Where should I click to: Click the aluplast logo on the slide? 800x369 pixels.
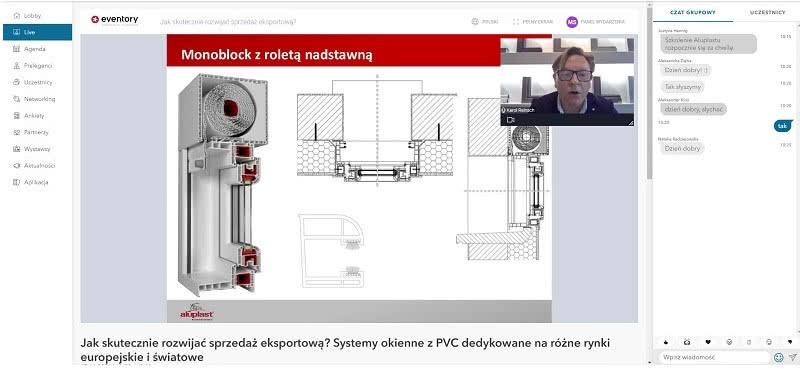pos(196,312)
